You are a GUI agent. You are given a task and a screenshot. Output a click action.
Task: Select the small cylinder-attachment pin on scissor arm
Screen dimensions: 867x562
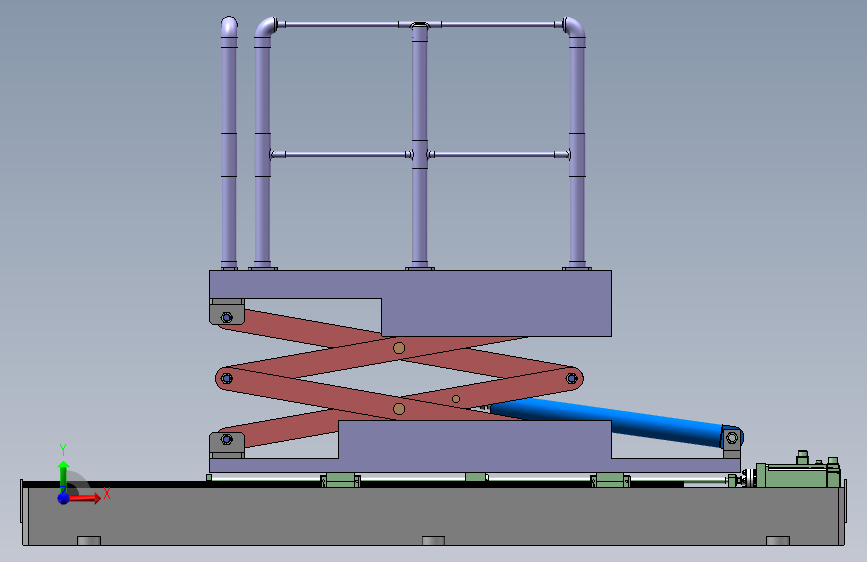tap(456, 399)
